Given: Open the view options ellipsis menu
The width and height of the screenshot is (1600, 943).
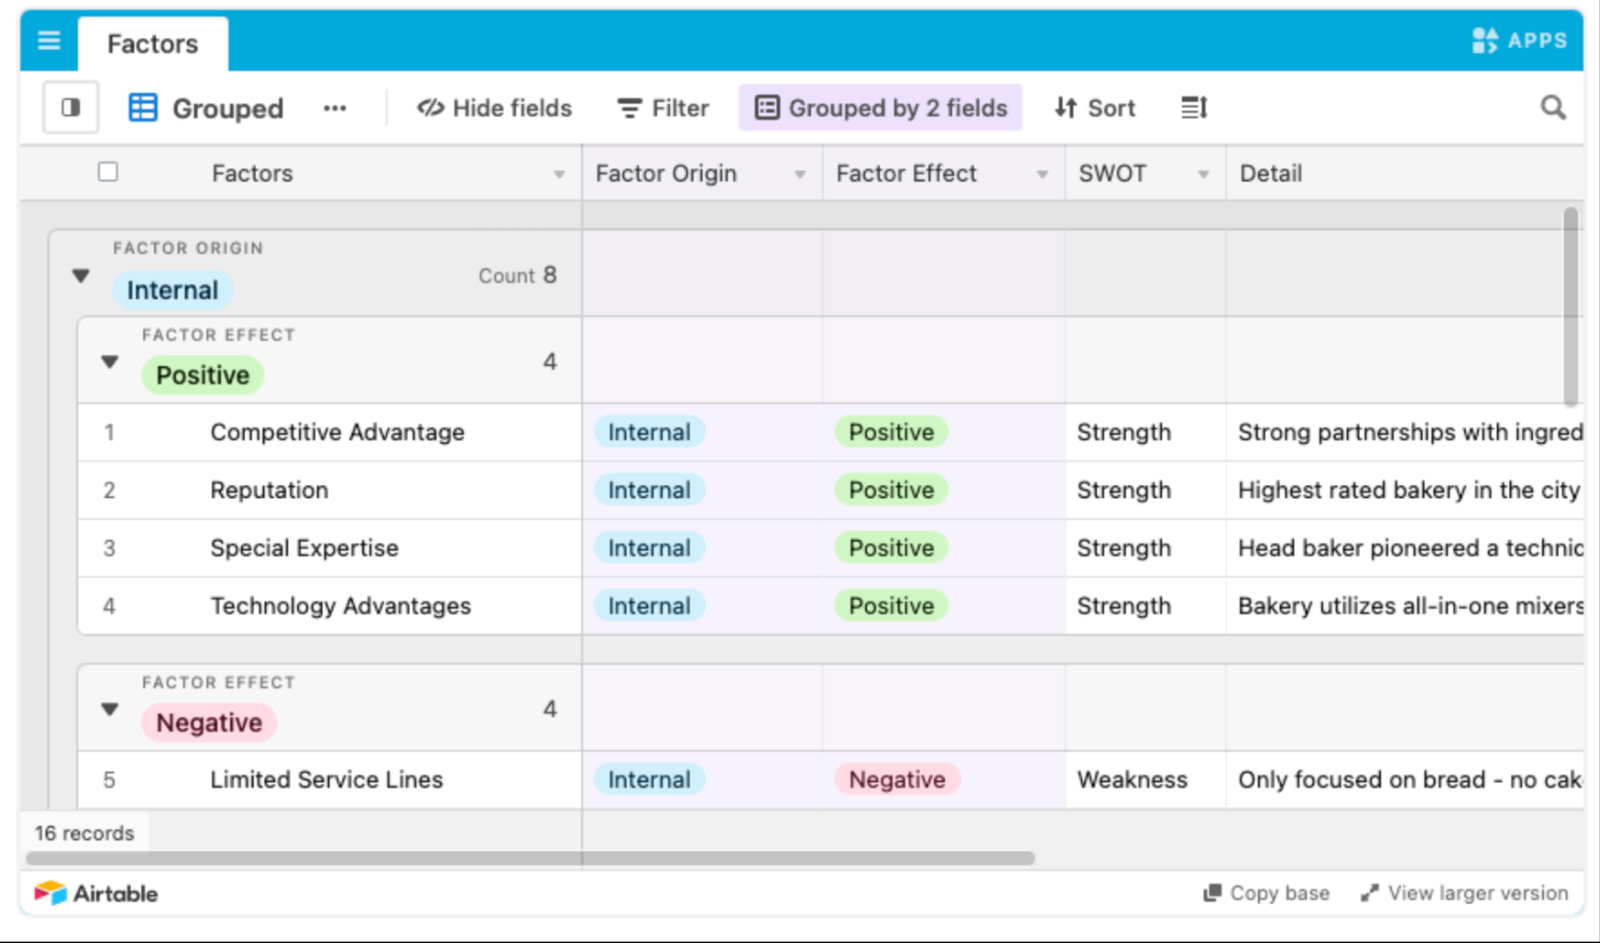Looking at the screenshot, I should coord(335,108).
